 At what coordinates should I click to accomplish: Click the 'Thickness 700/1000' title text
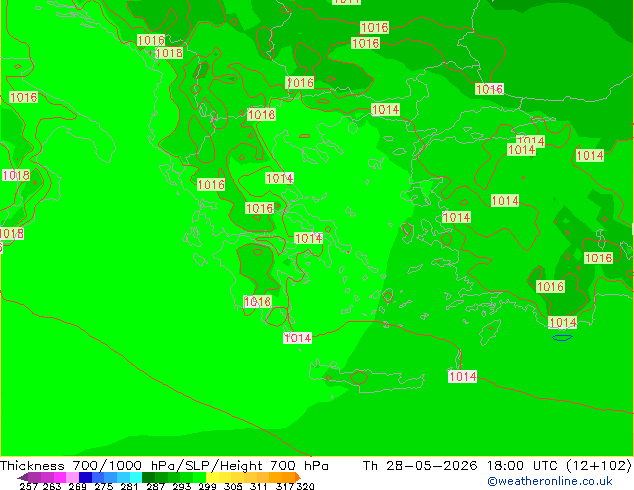[x=71, y=465]
